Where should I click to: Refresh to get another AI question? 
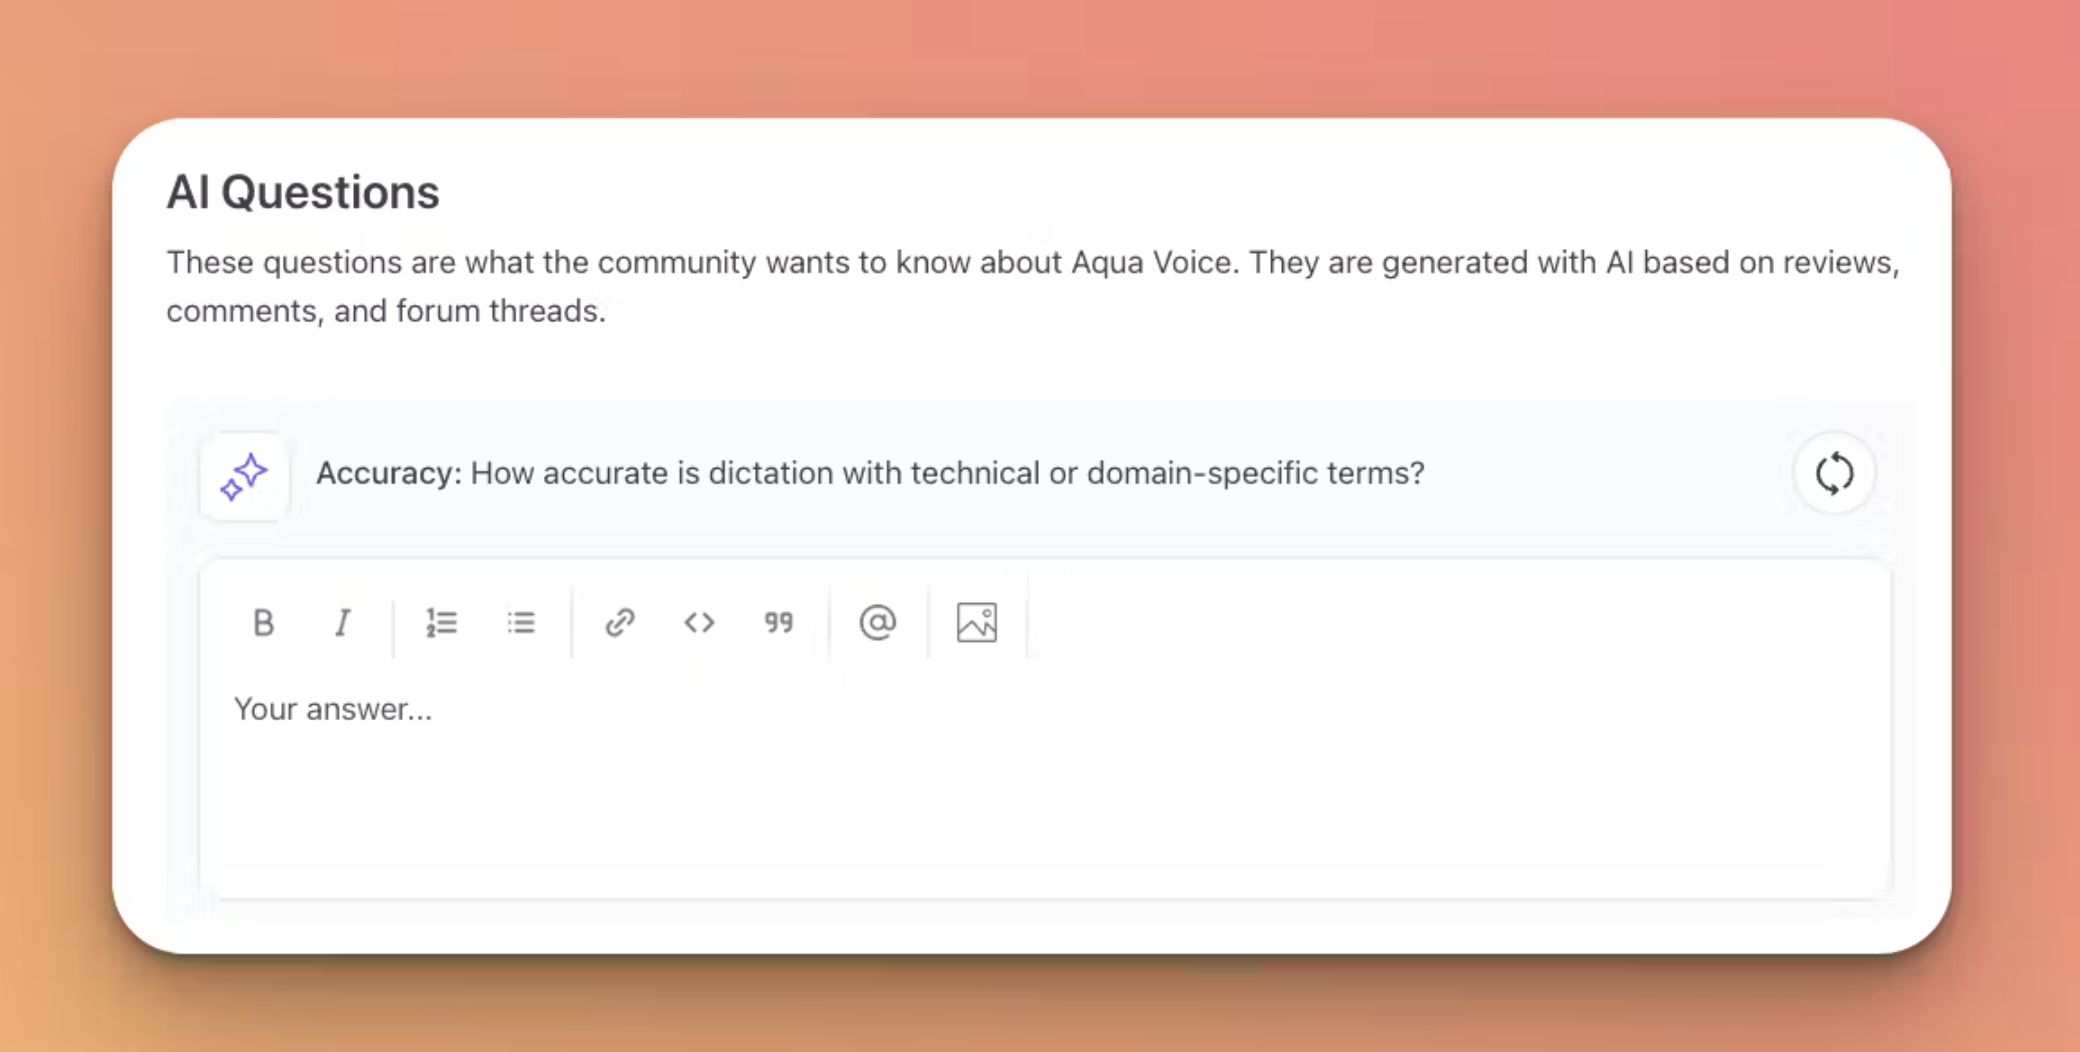[x=1834, y=473]
